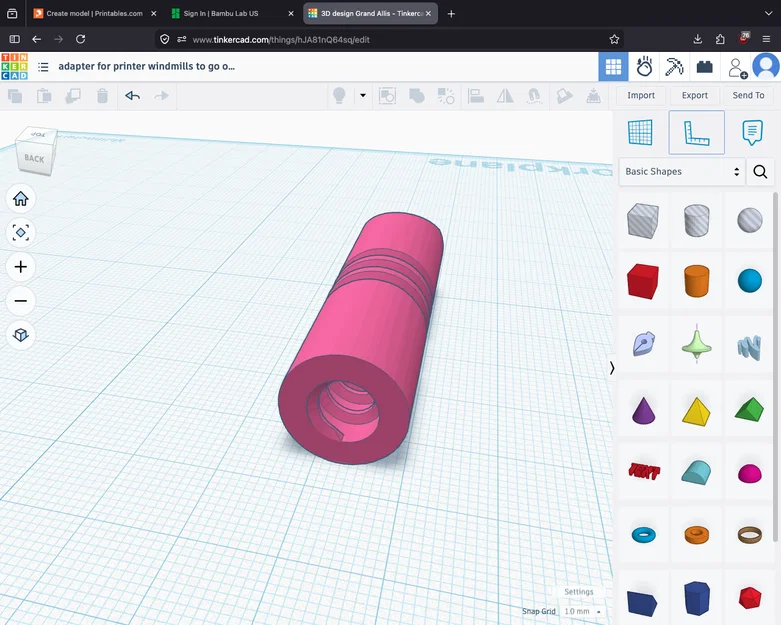Open the Ruler tool
Viewport: 781px width, 625px height.
696,132
